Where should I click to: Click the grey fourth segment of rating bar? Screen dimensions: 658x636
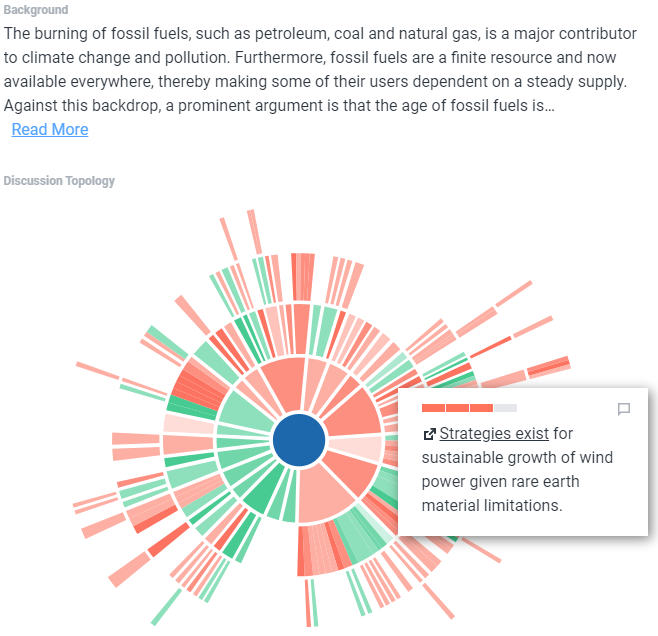click(506, 408)
